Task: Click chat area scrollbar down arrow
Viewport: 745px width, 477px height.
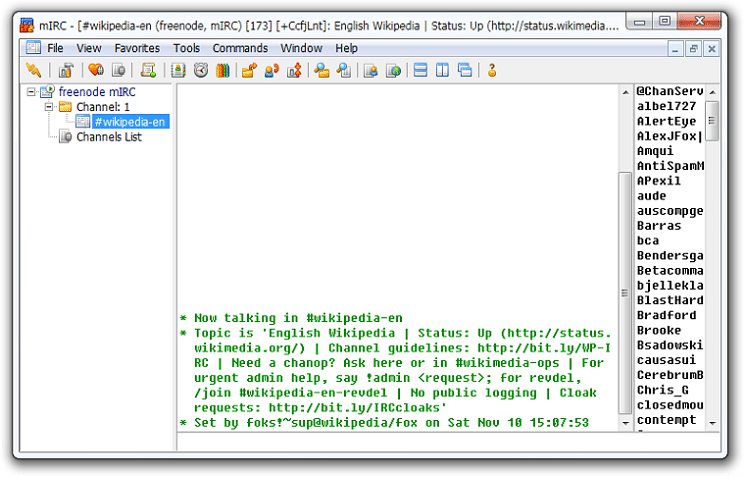Action: point(625,423)
